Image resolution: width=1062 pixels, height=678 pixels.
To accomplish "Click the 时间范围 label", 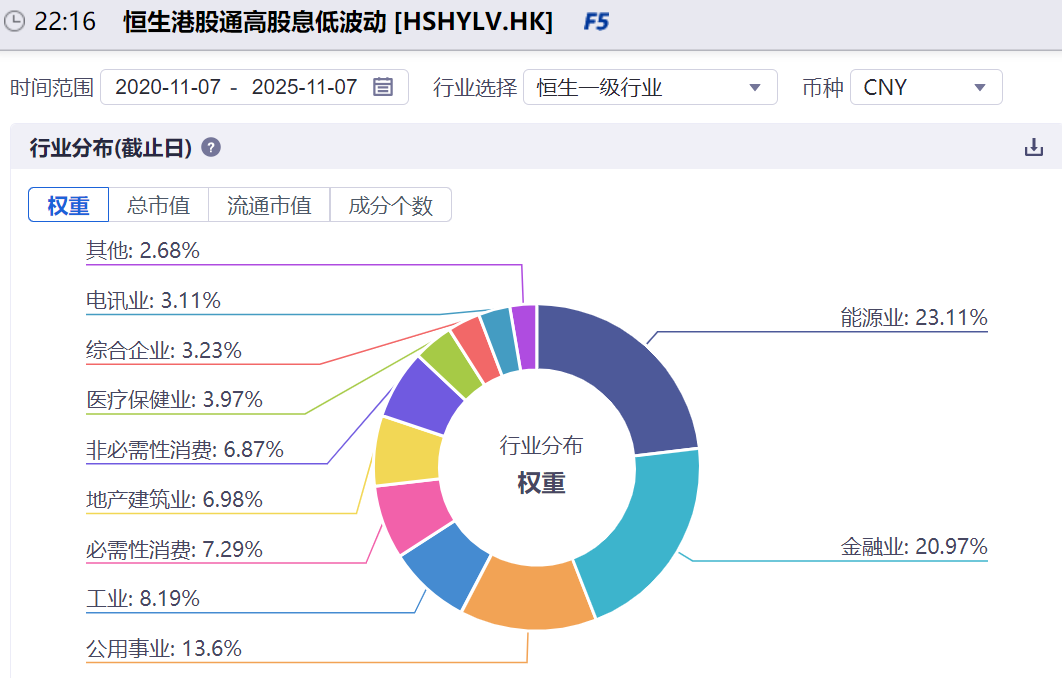I will pos(51,87).
